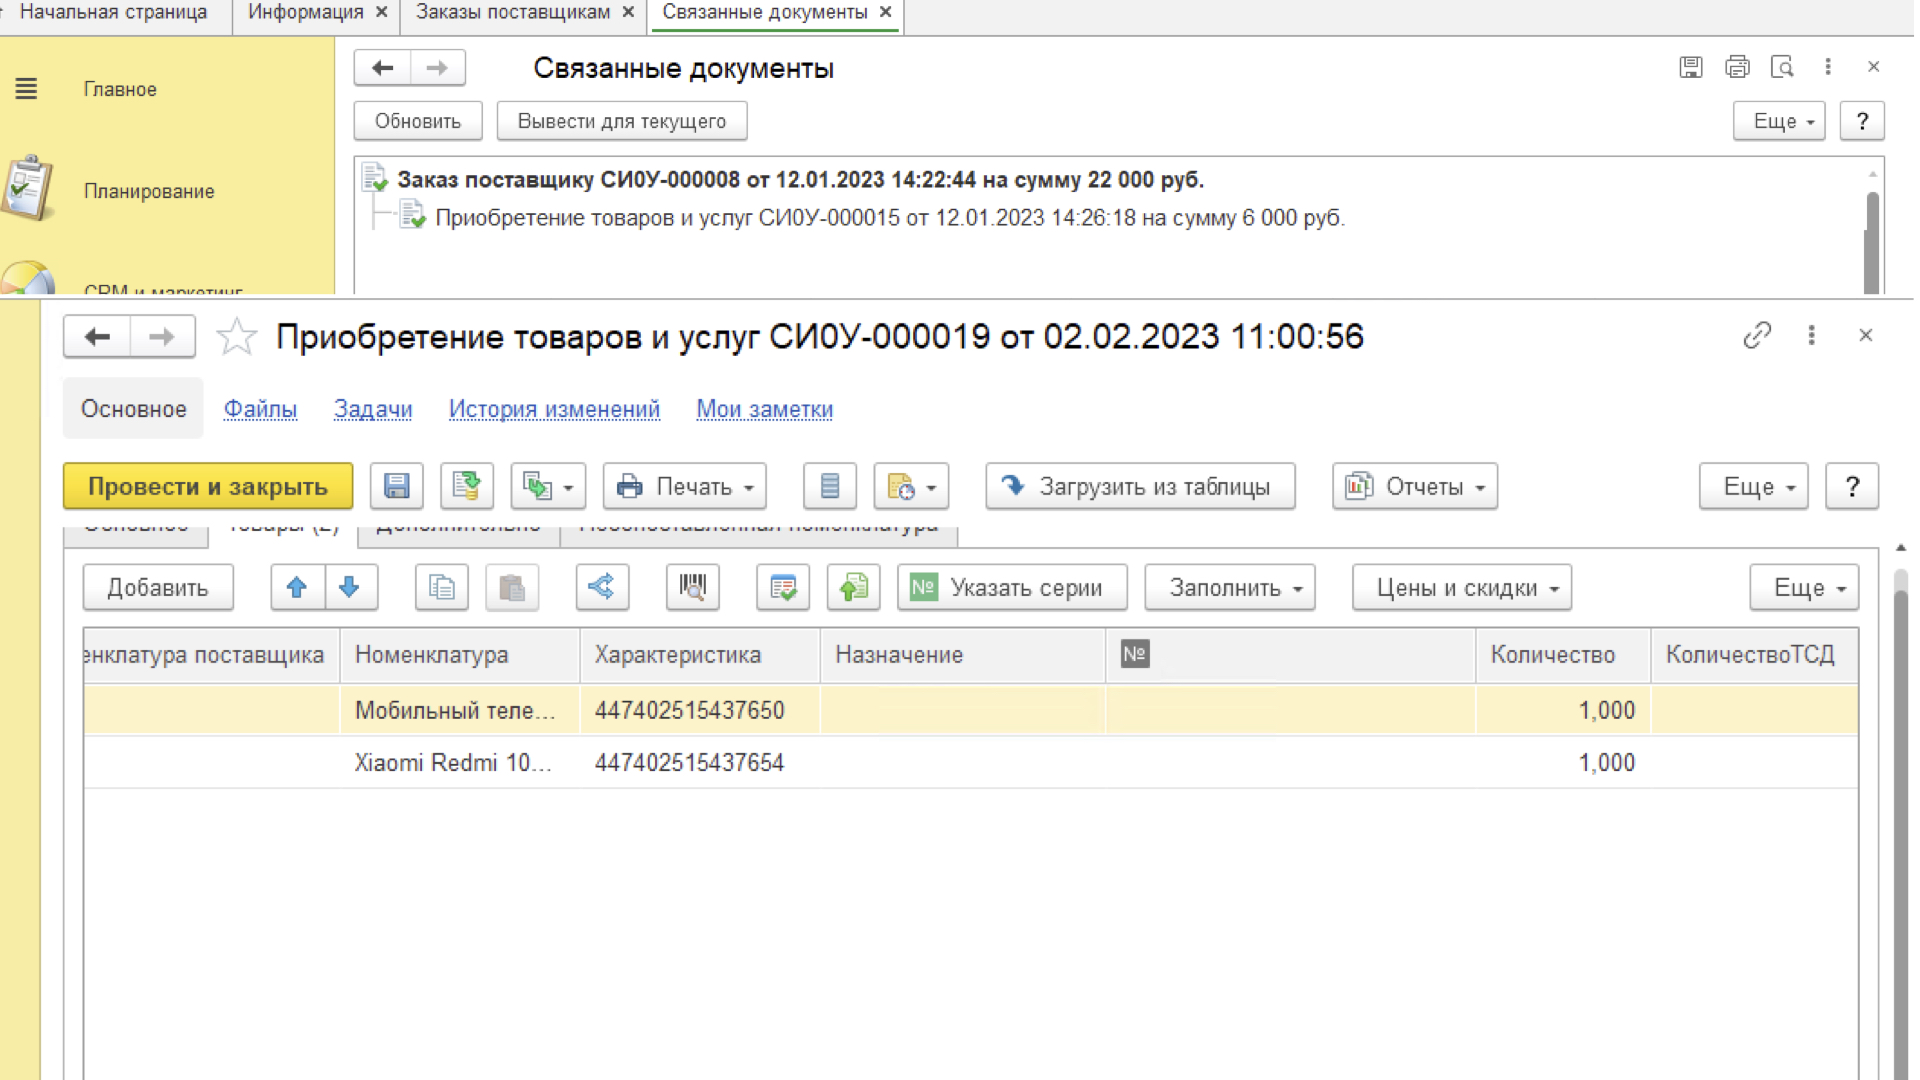Select Основное section of the document
1920x1080 pixels.
coord(133,409)
